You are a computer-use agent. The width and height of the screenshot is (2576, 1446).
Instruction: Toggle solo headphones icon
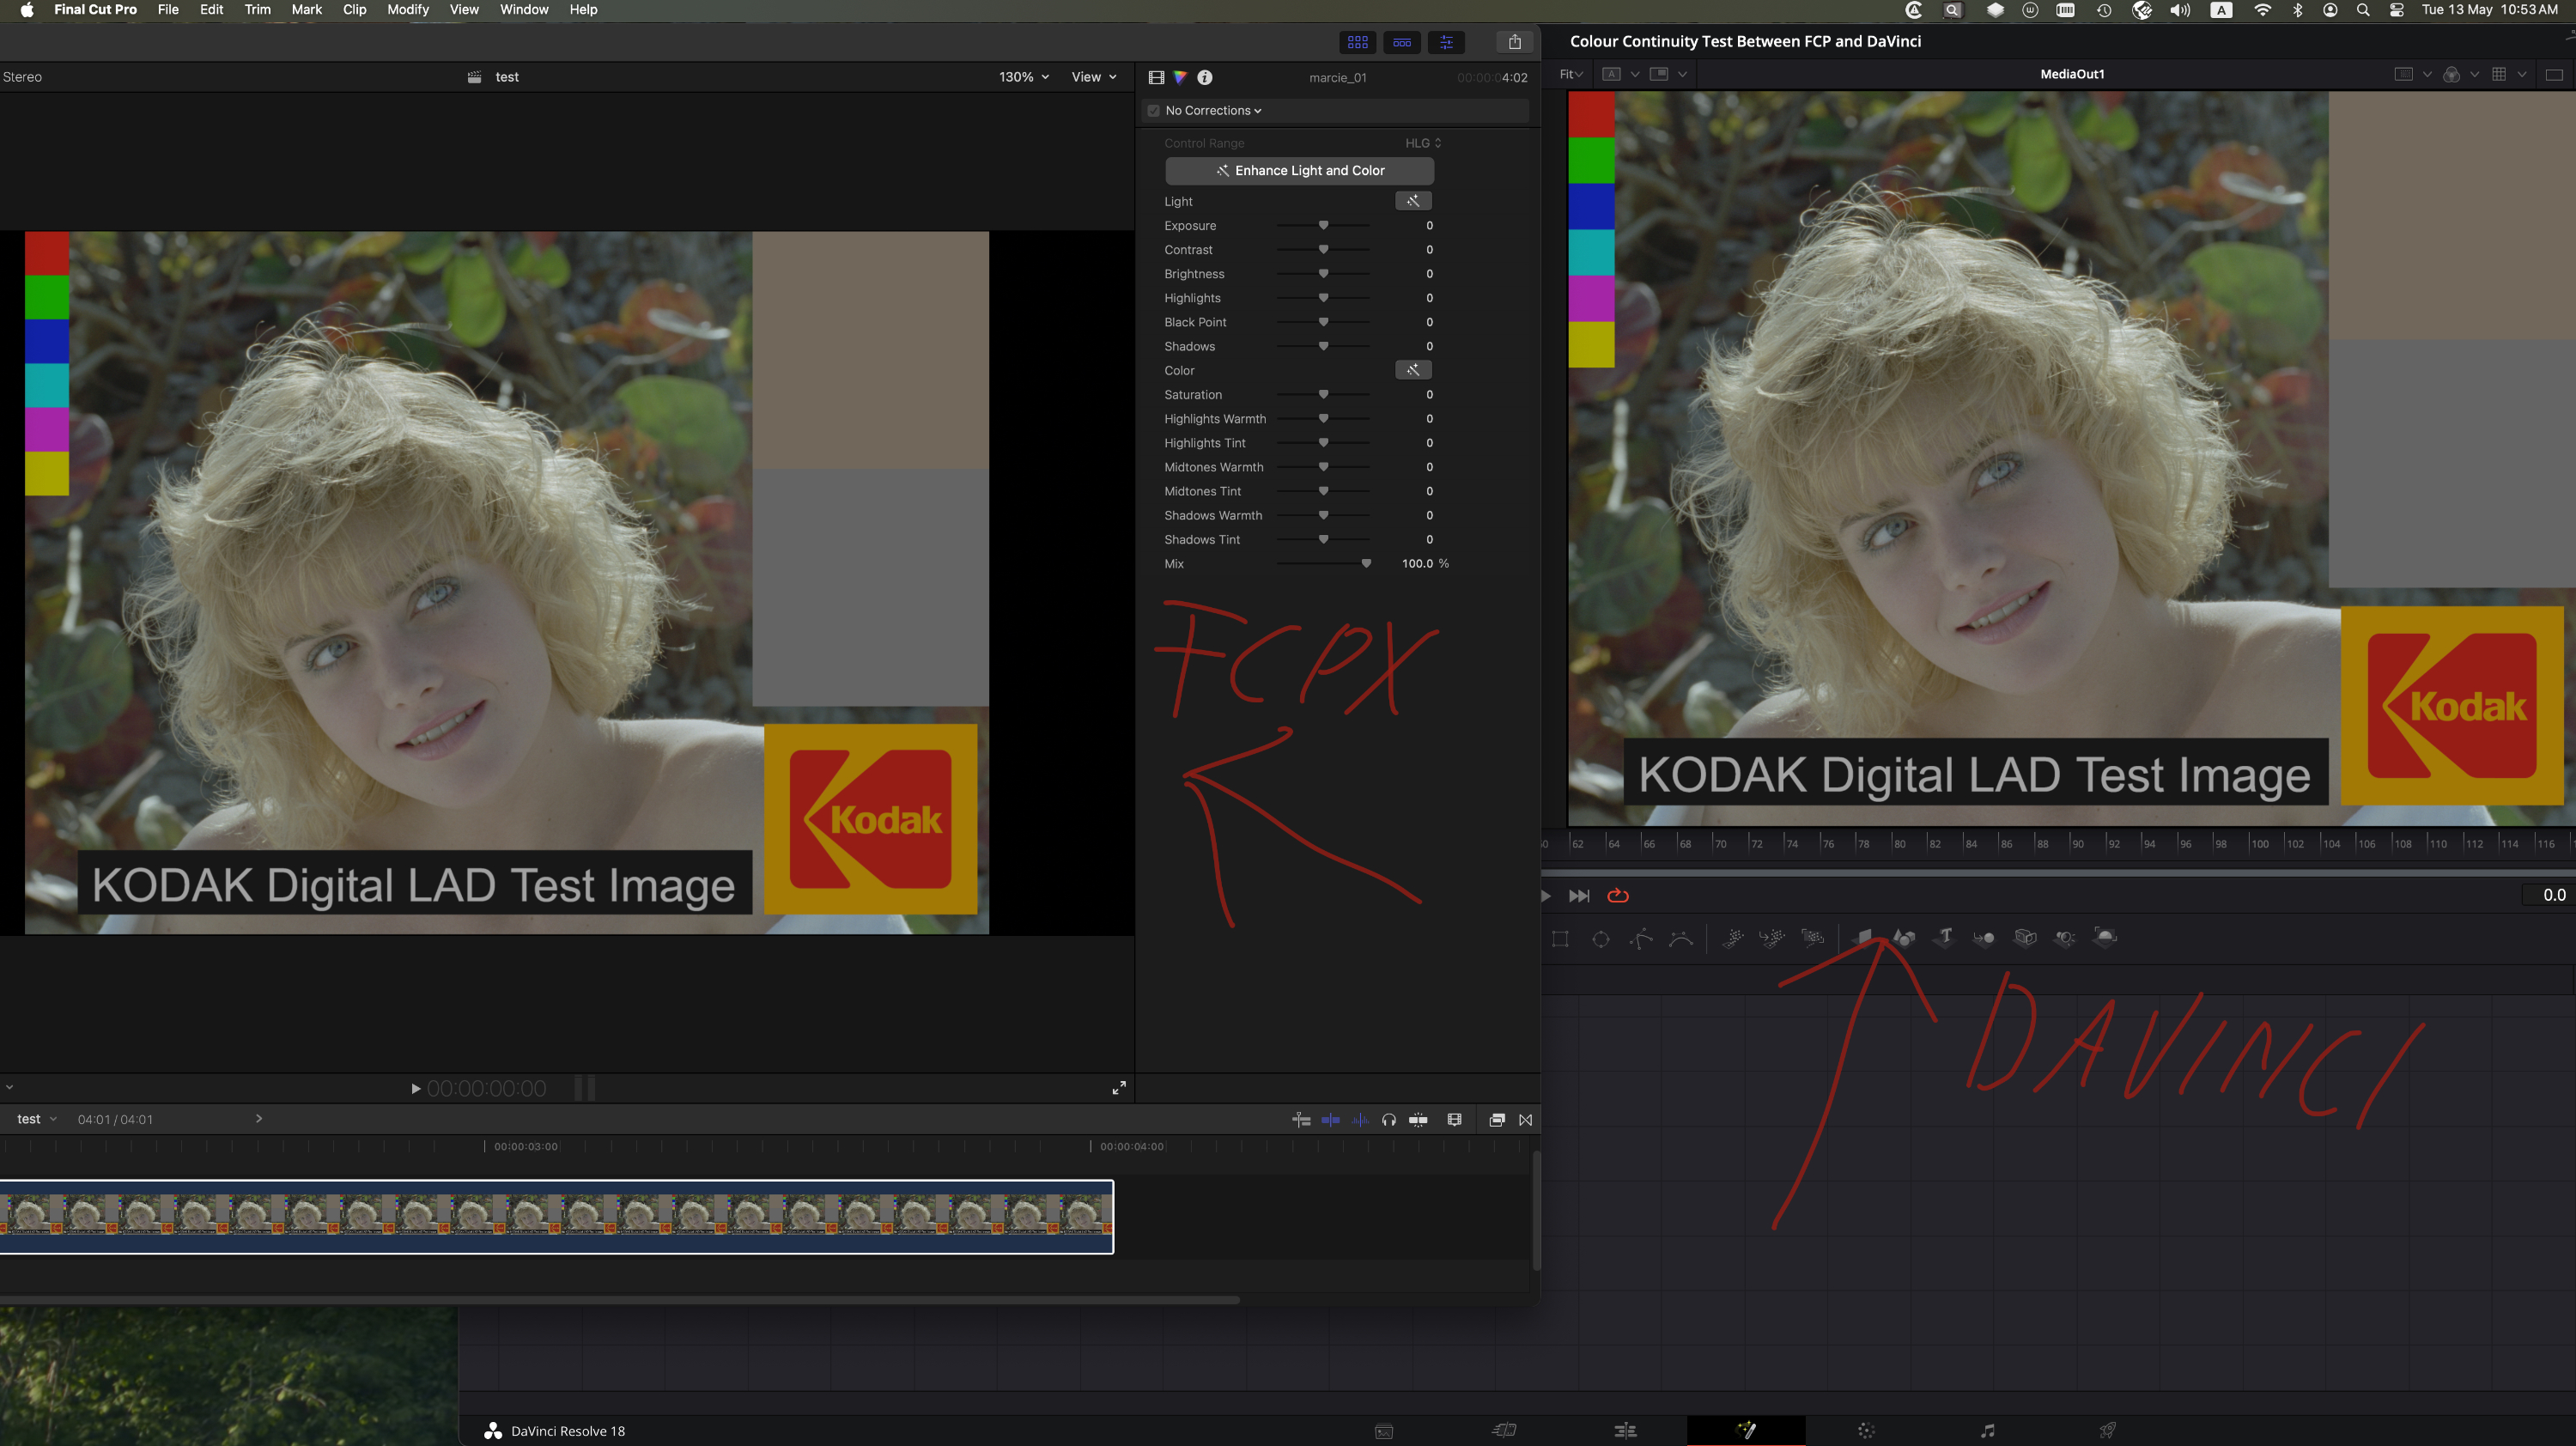[1389, 1120]
